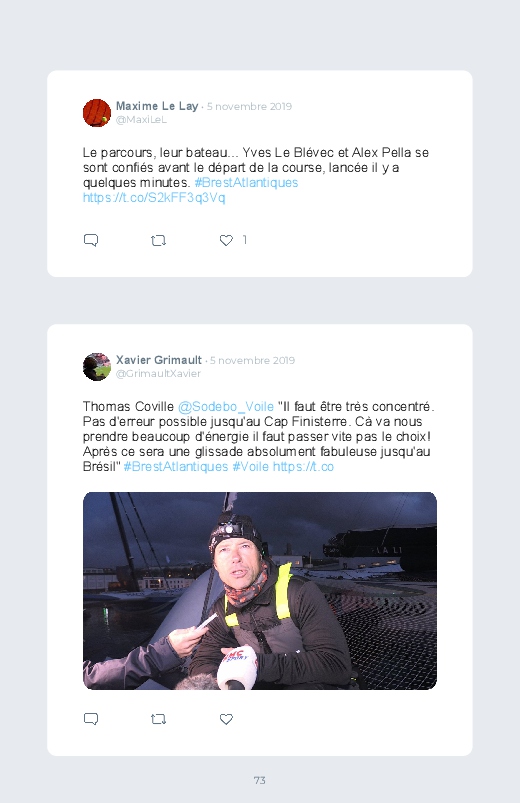Open the @MaxiLeL handle

point(141,120)
